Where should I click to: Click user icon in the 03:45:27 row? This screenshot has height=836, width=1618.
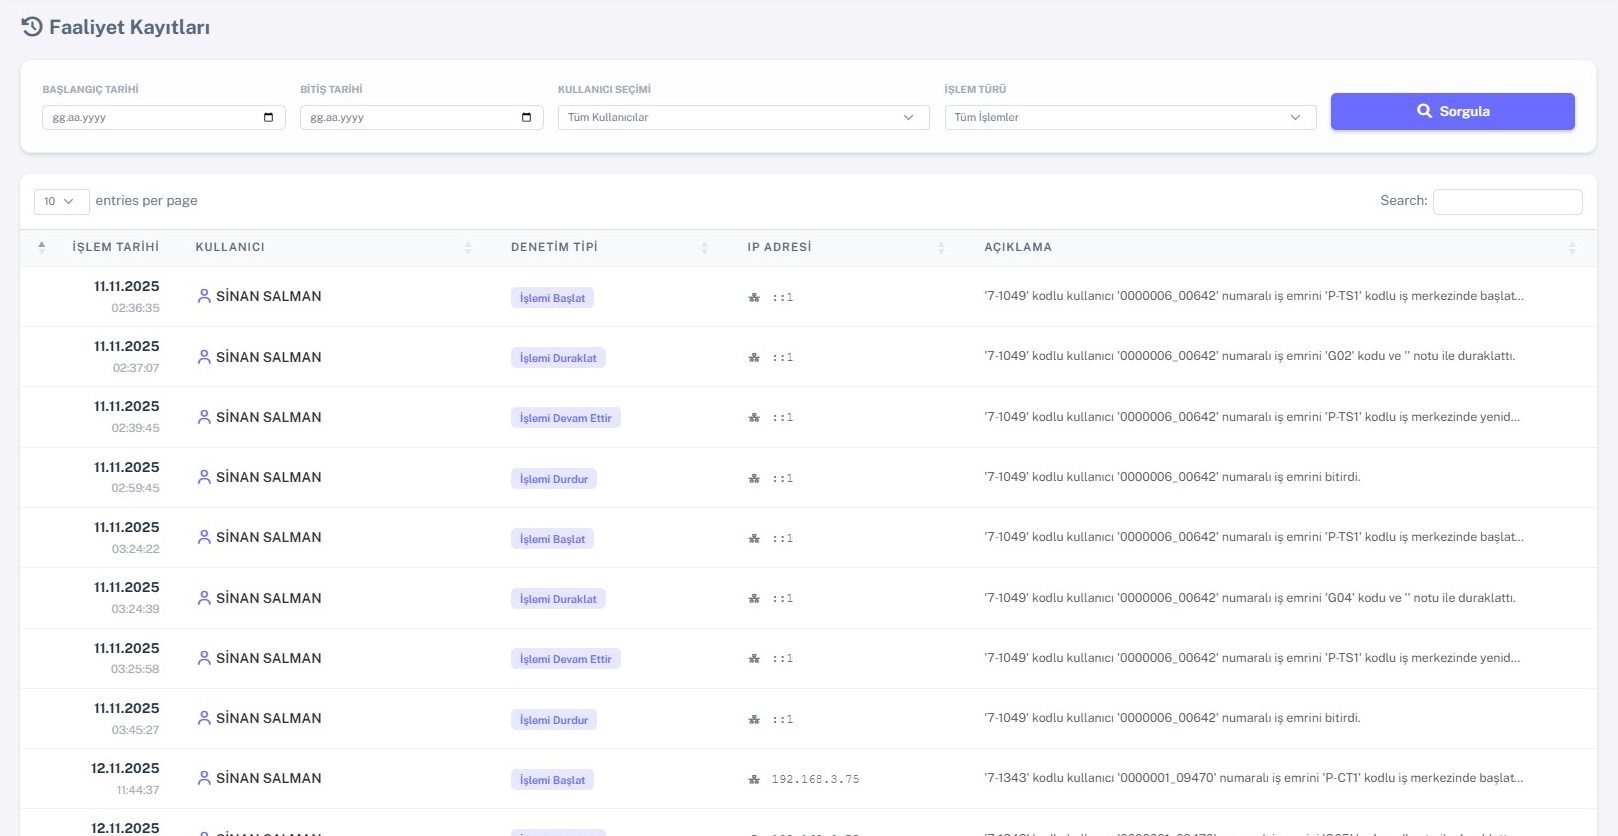(204, 718)
